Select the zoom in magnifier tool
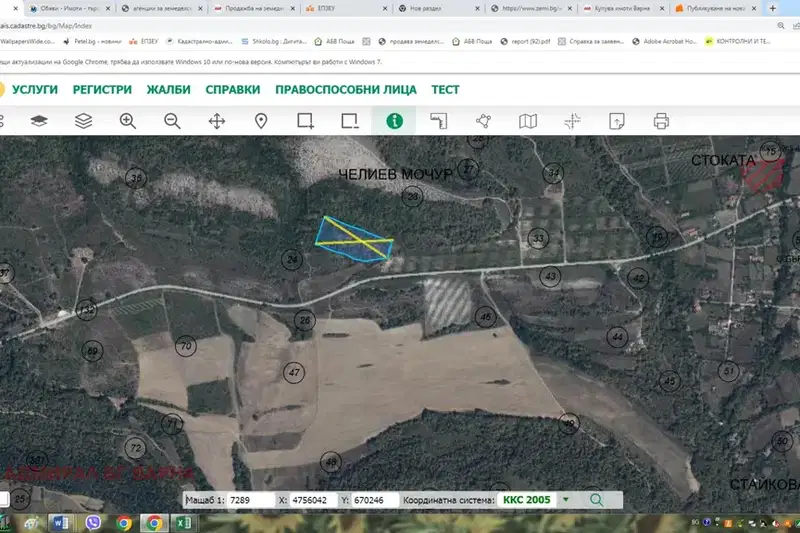Image resolution: width=800 pixels, height=533 pixels. pyautogui.click(x=128, y=121)
